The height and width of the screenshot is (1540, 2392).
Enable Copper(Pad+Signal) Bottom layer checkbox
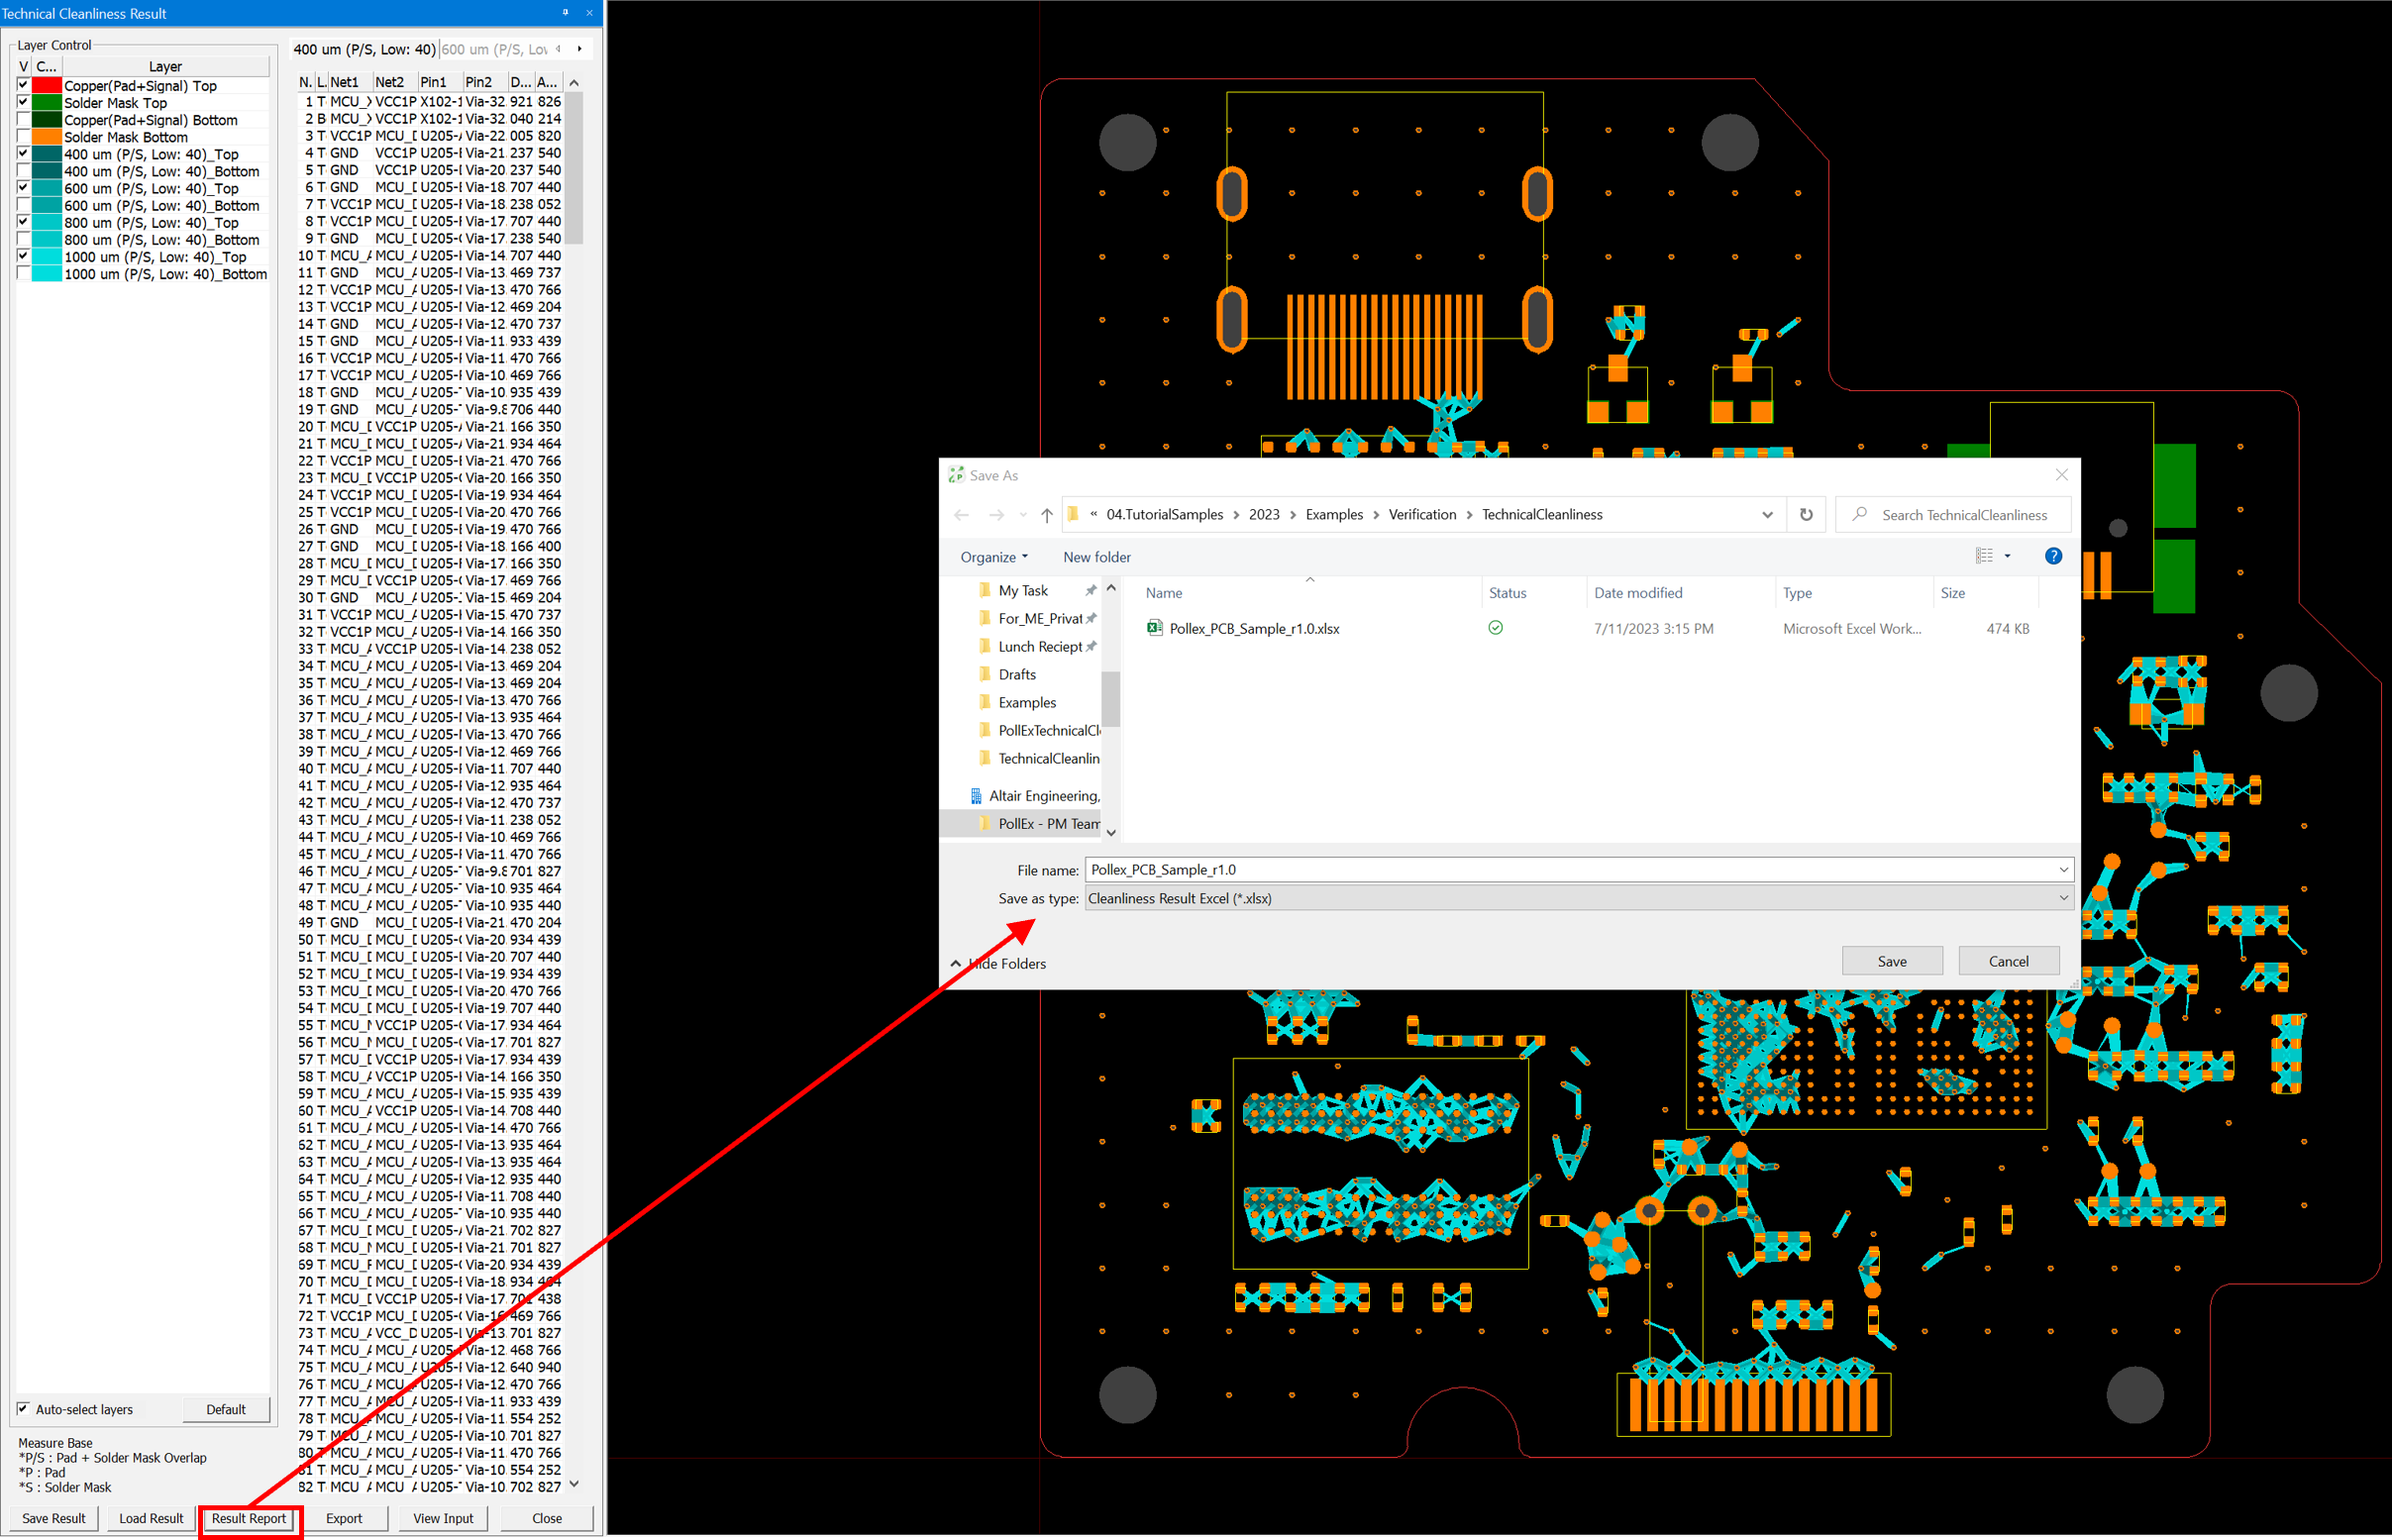pos(23,120)
